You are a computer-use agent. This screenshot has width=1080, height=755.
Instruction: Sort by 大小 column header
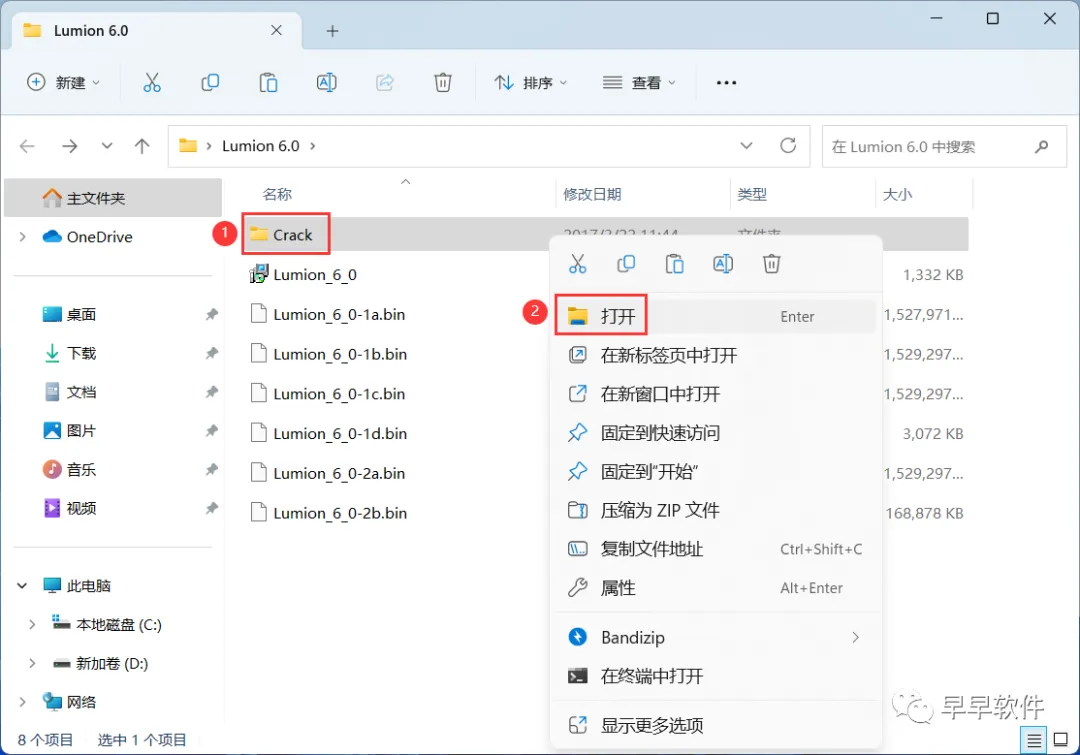click(897, 194)
